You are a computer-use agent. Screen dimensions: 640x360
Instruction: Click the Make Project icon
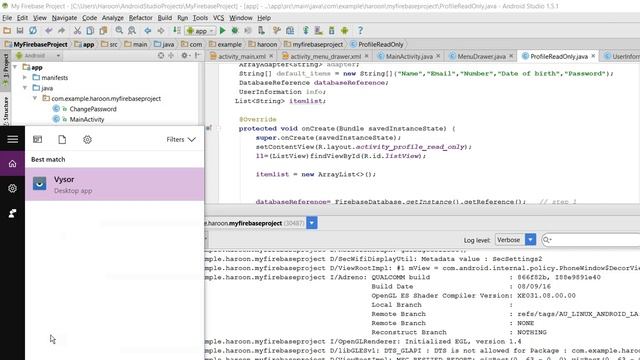tap(177, 31)
